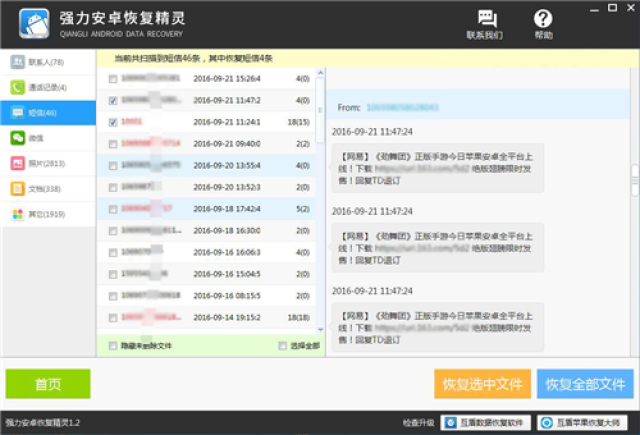The height and width of the screenshot is (435, 640).
Task: Switch to the 短信(46) SMS tab
Action: [48, 113]
